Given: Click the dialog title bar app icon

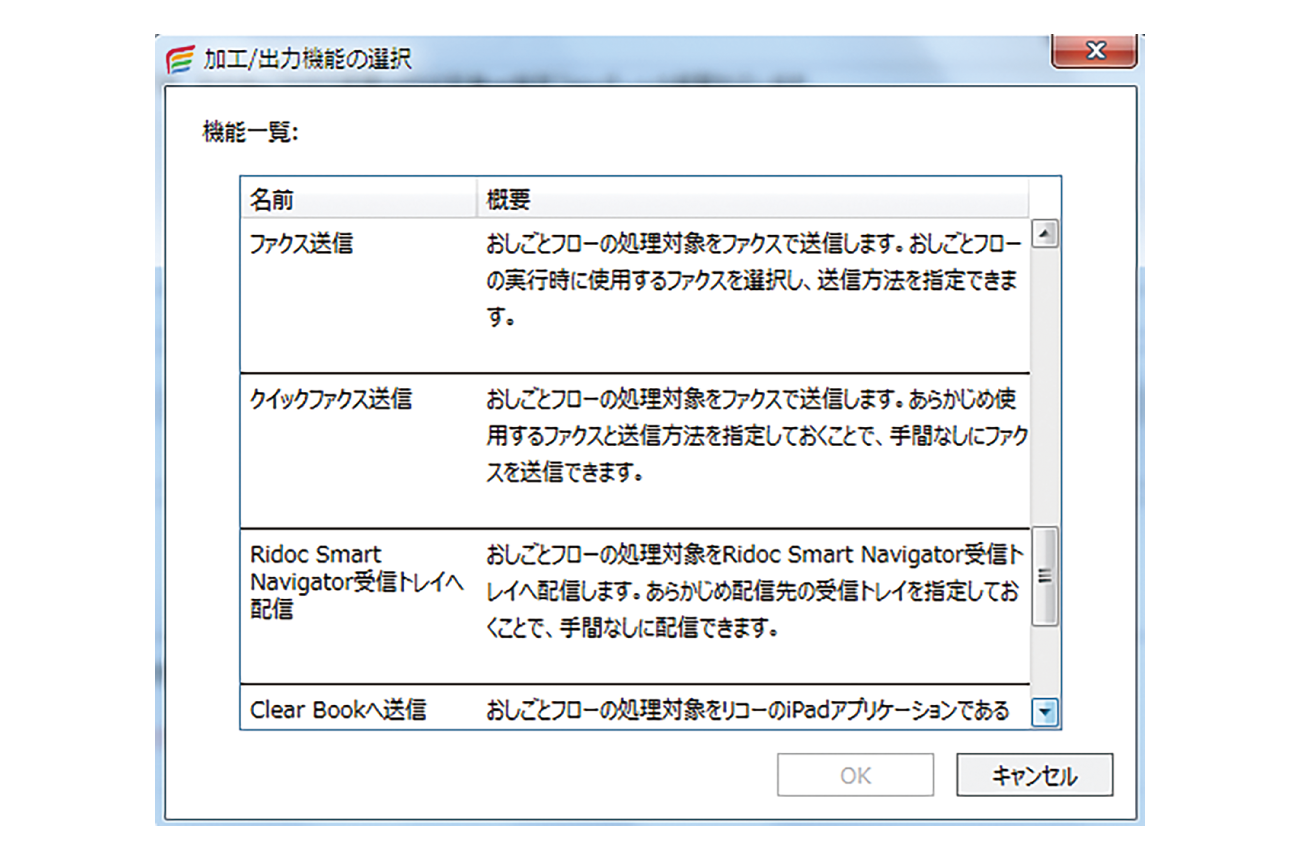Looking at the screenshot, I should pos(180,59).
